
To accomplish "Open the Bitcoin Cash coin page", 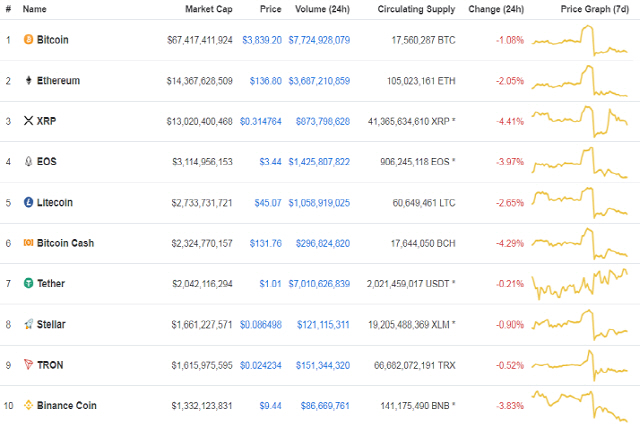I will pos(65,243).
